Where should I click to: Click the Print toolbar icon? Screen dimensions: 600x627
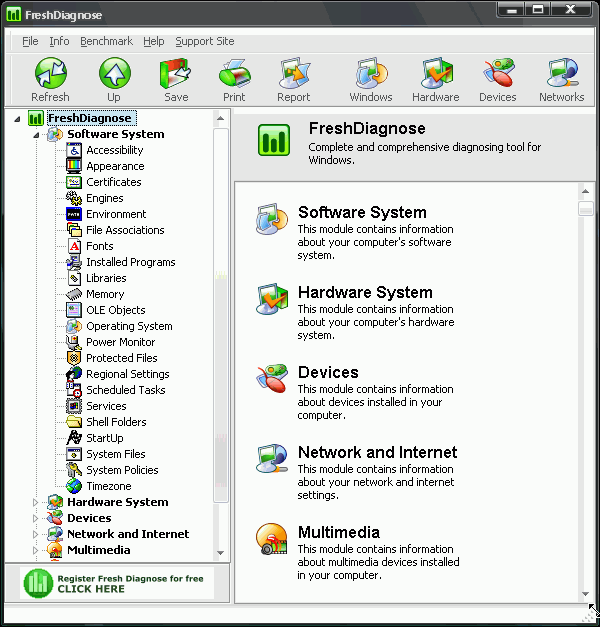235,73
